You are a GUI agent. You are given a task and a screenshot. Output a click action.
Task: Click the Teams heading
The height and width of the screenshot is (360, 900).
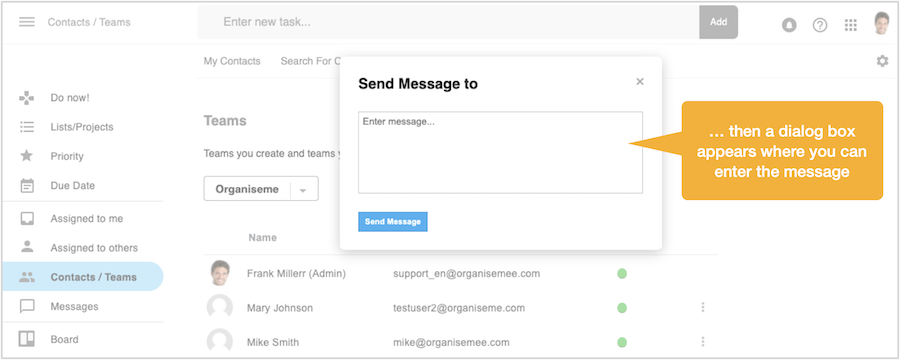225,121
